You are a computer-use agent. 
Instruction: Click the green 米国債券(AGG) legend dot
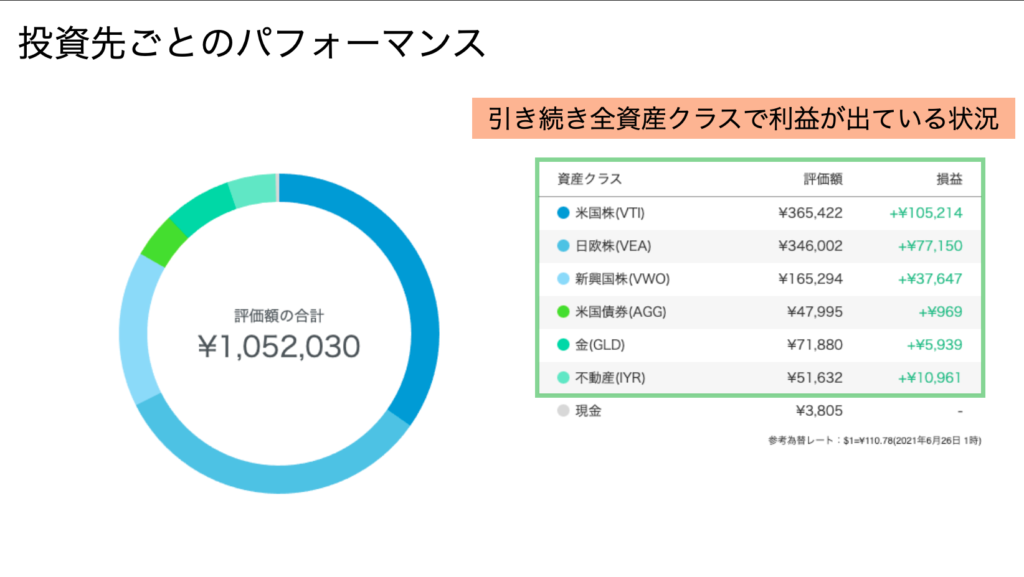pos(561,311)
